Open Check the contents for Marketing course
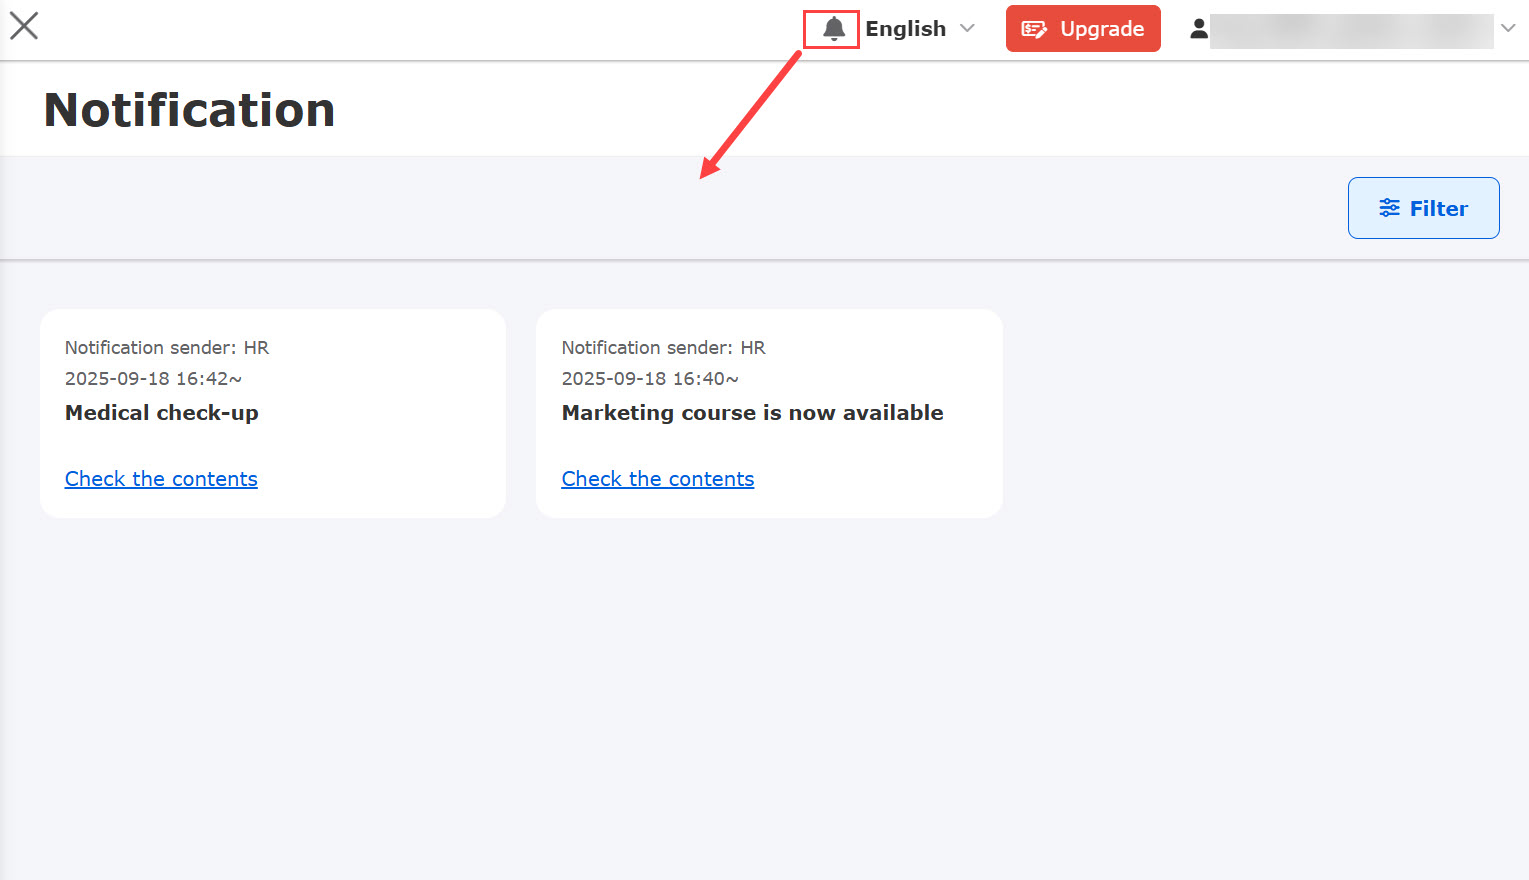The width and height of the screenshot is (1529, 880). pos(657,479)
